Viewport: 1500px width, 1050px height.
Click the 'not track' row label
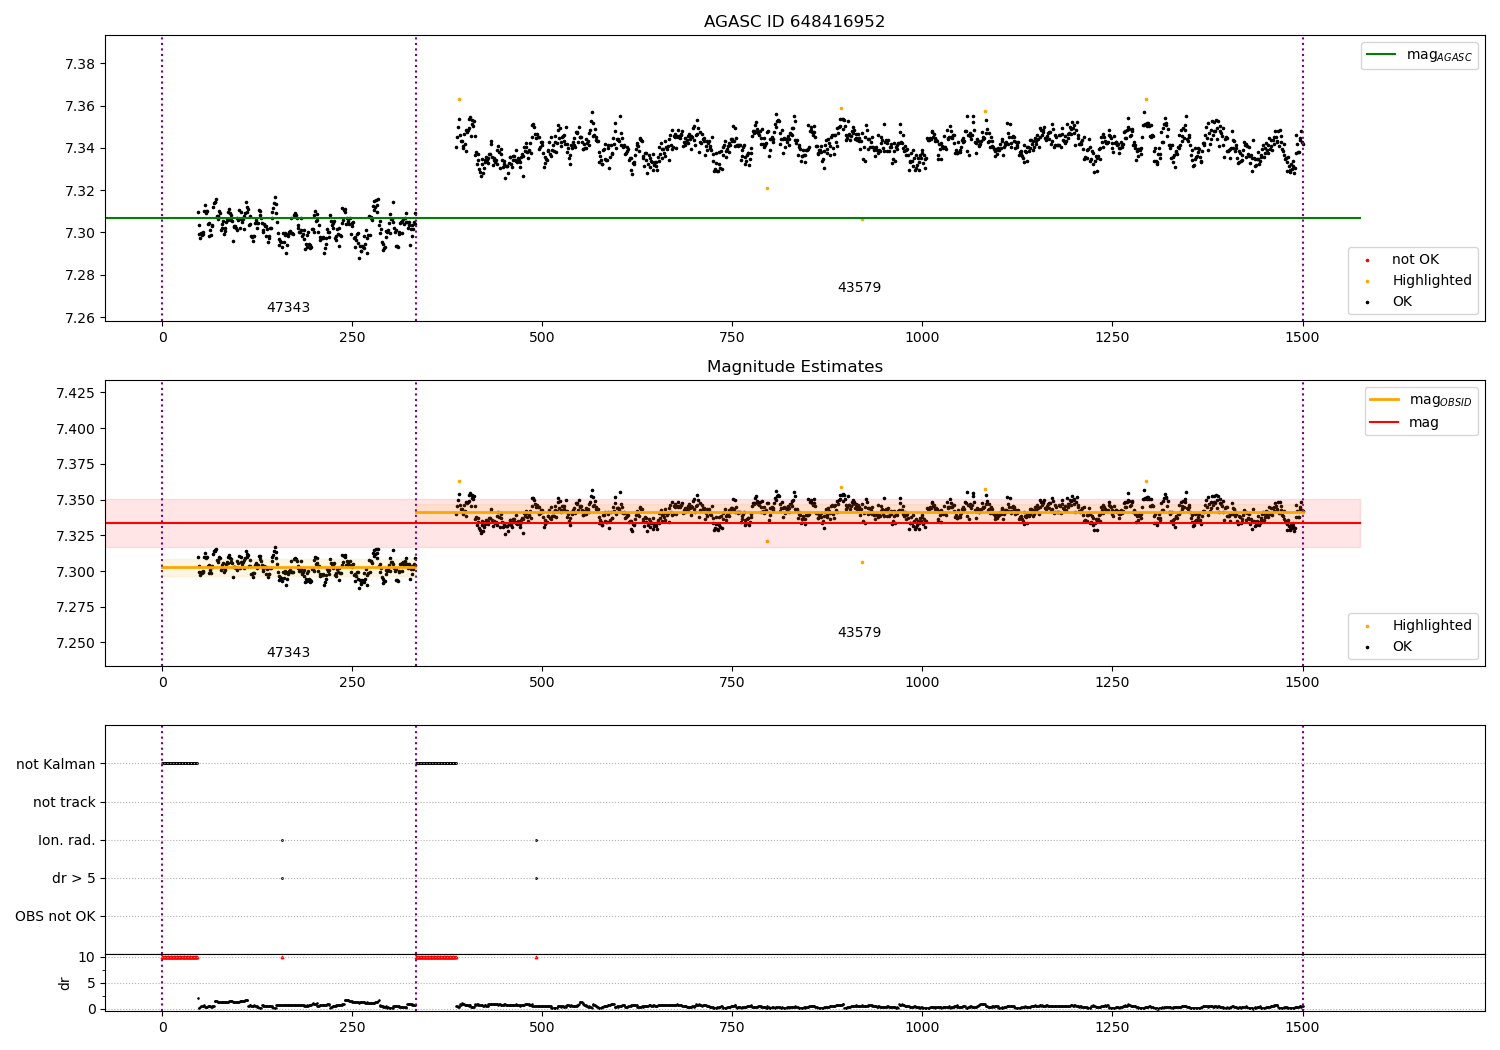64,802
